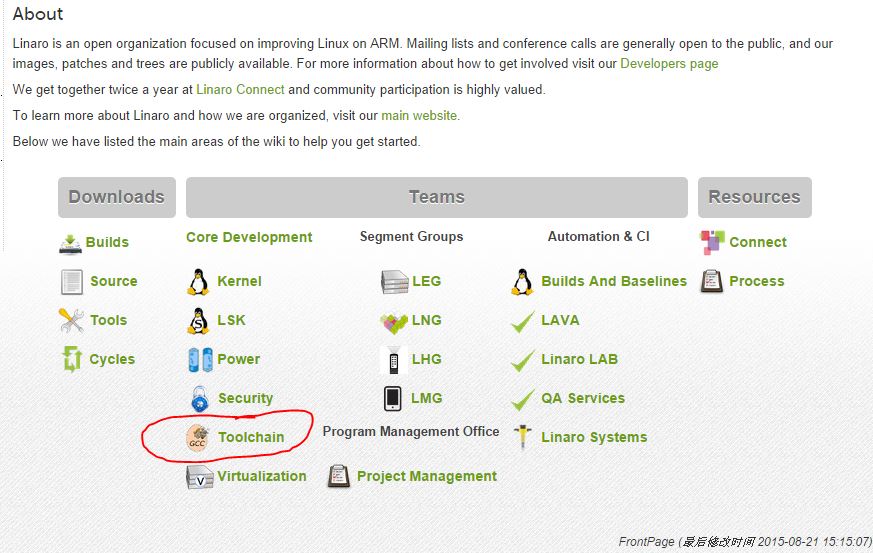
Task: Visit the main website link
Action: coord(419,116)
